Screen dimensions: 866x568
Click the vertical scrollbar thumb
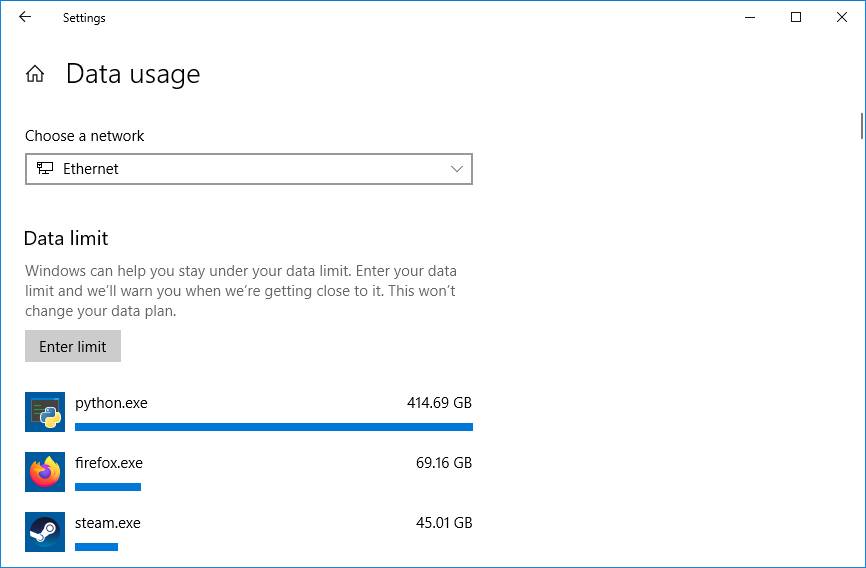click(861, 125)
